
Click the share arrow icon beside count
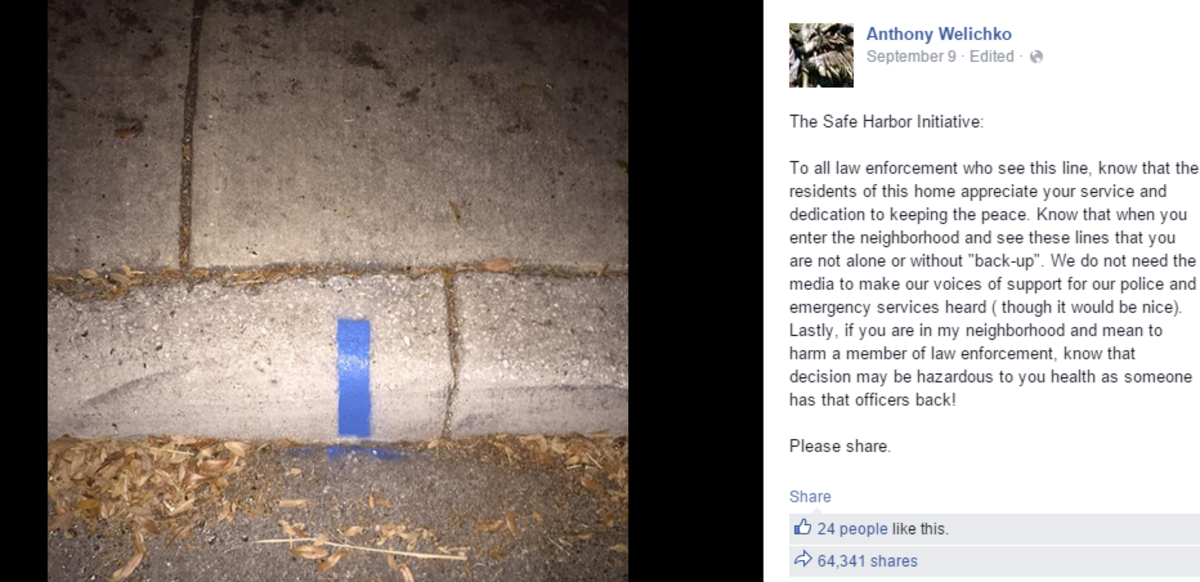pyautogui.click(x=802, y=560)
